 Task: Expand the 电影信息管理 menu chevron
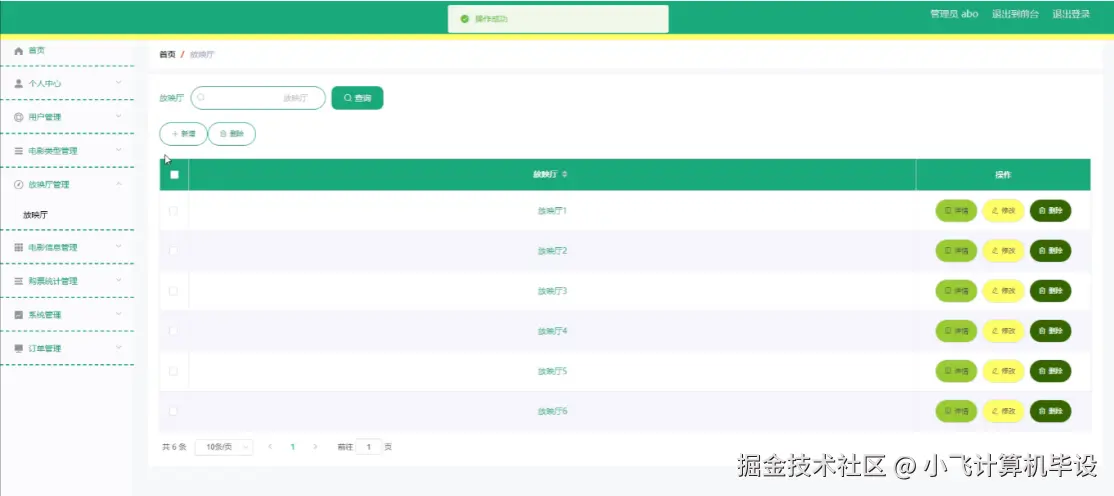(119, 247)
